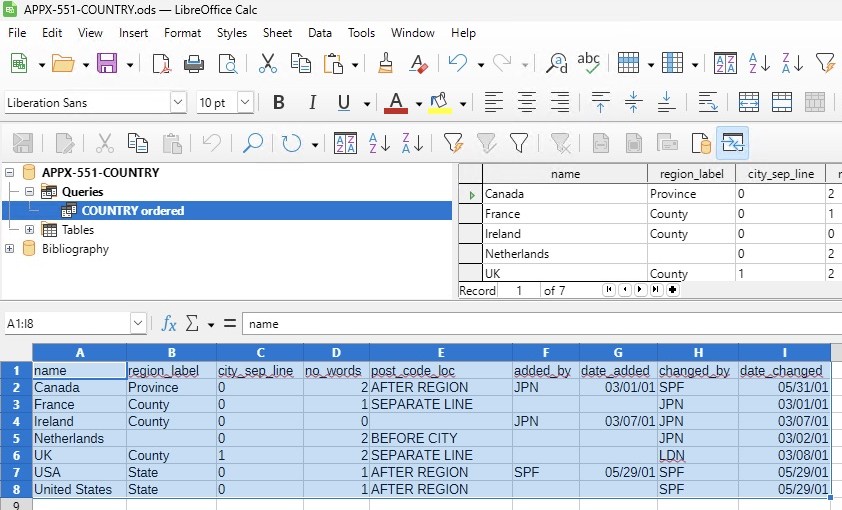842x510 pixels.
Task: Select spreadsheet column header E
Action: click(x=441, y=353)
